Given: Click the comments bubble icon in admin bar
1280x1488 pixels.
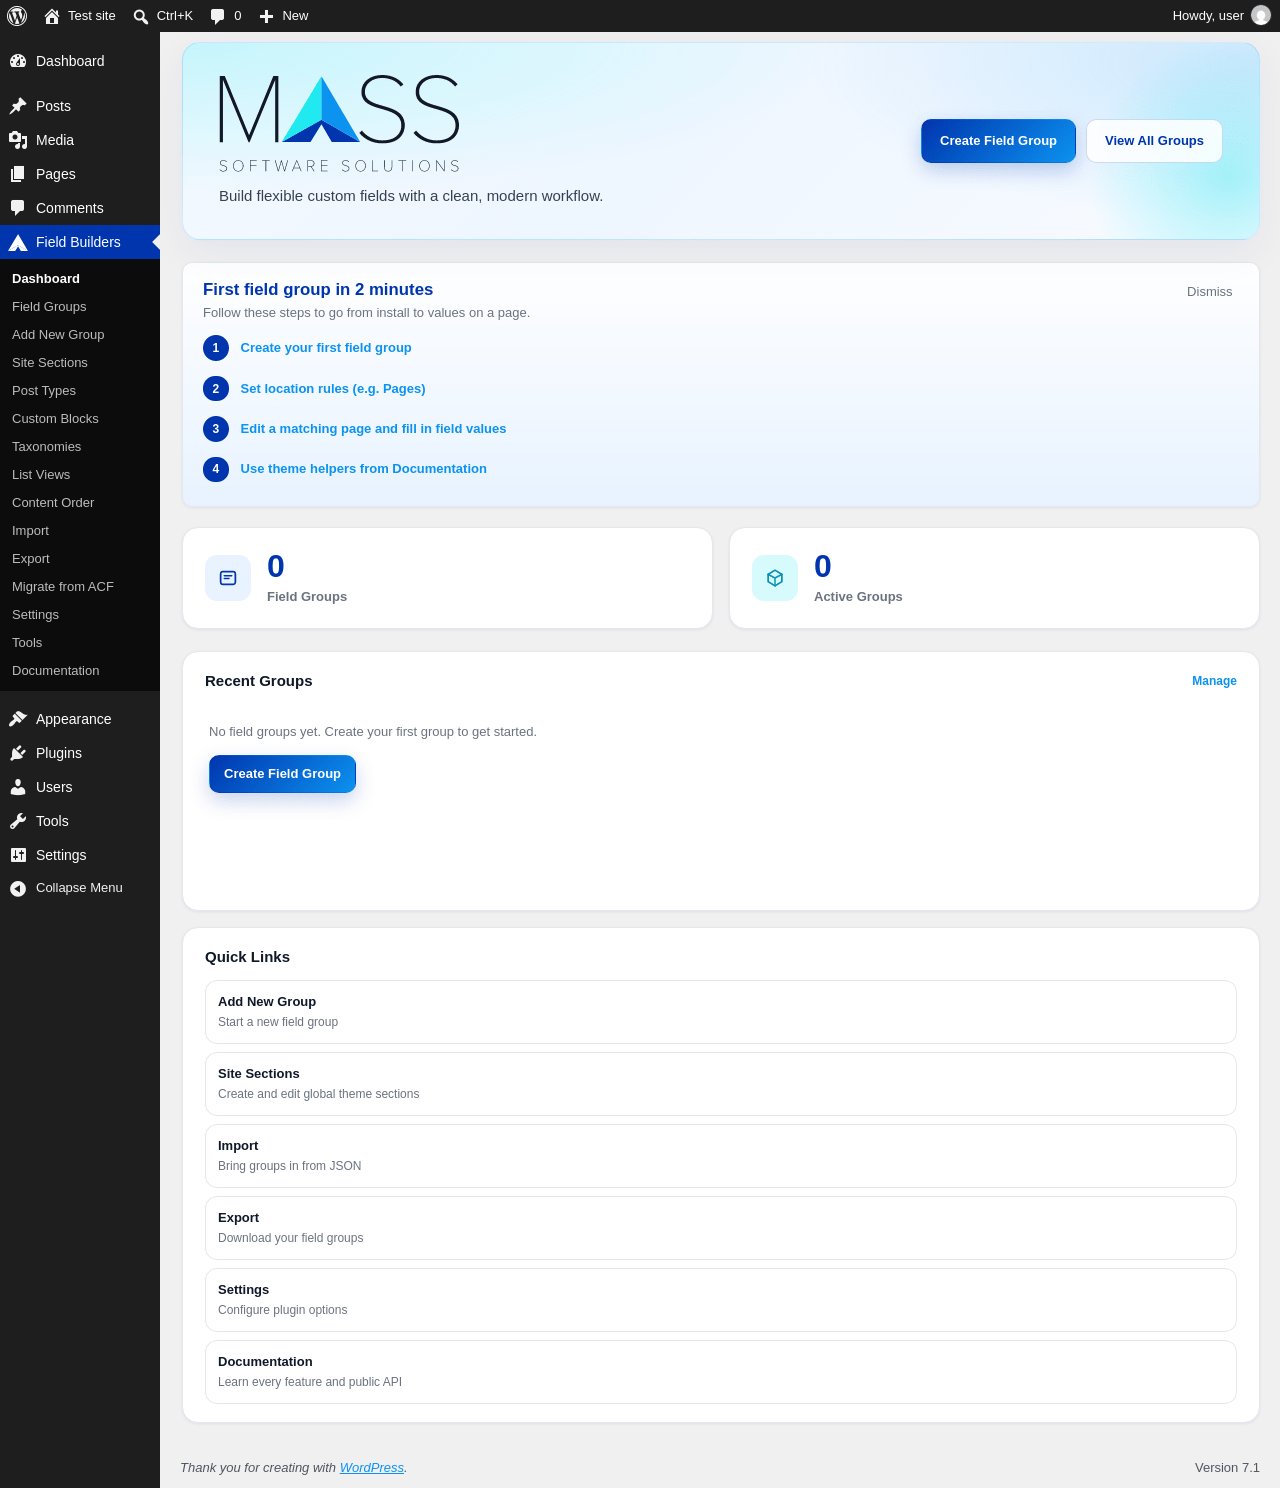Looking at the screenshot, I should (217, 16).
